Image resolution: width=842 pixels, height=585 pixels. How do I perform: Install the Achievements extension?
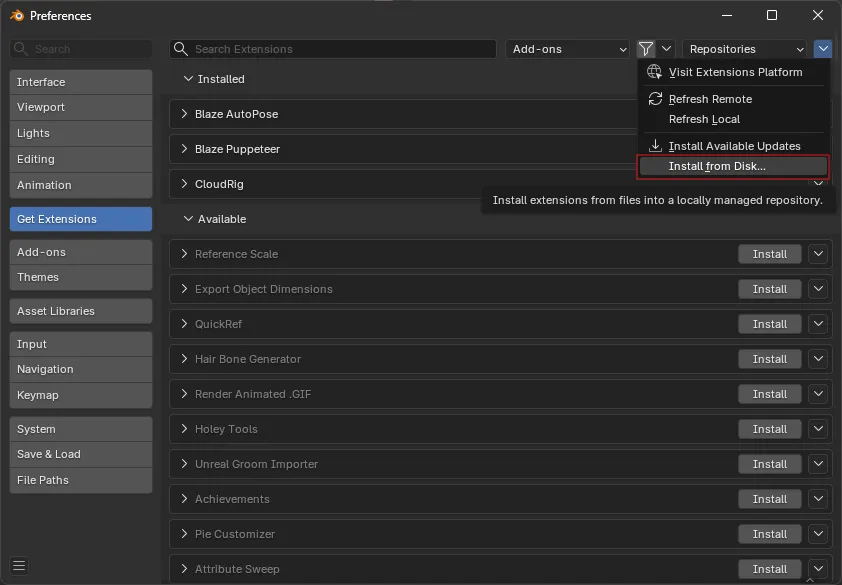[770, 499]
